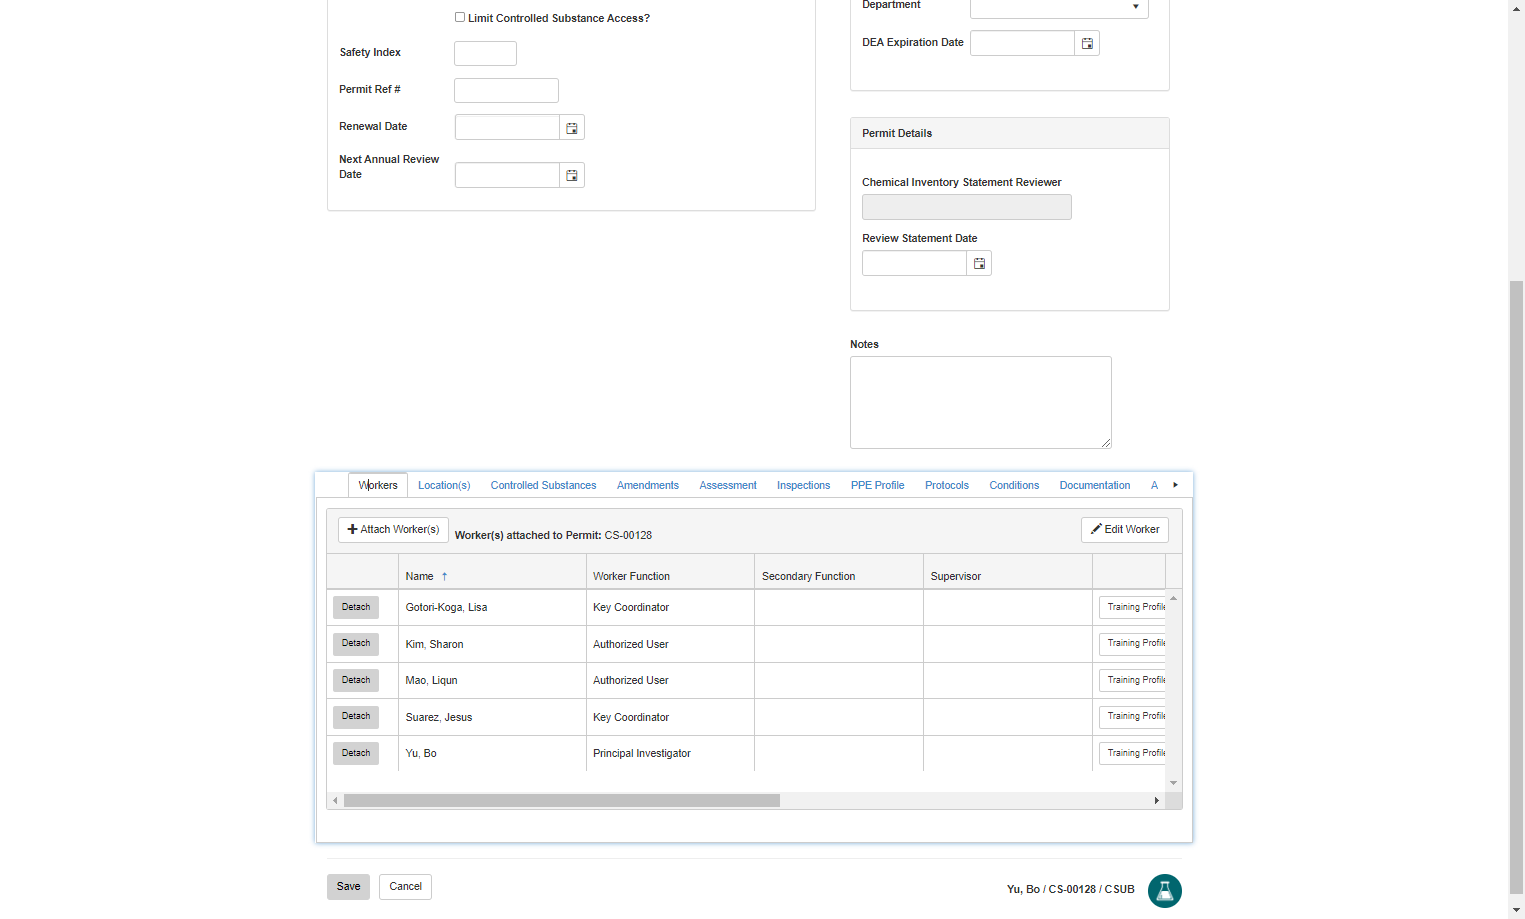Focus the Permit Ref # field
The image size is (1525, 919).
click(x=506, y=91)
